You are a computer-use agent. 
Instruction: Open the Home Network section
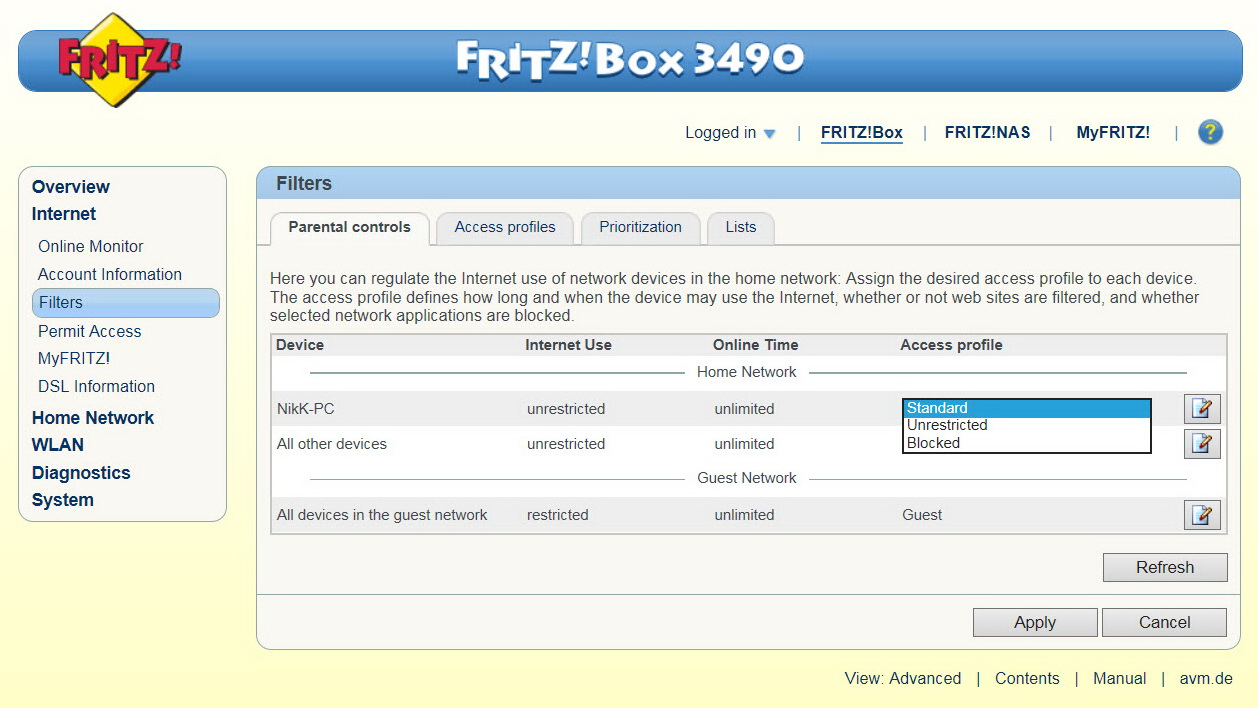93,418
